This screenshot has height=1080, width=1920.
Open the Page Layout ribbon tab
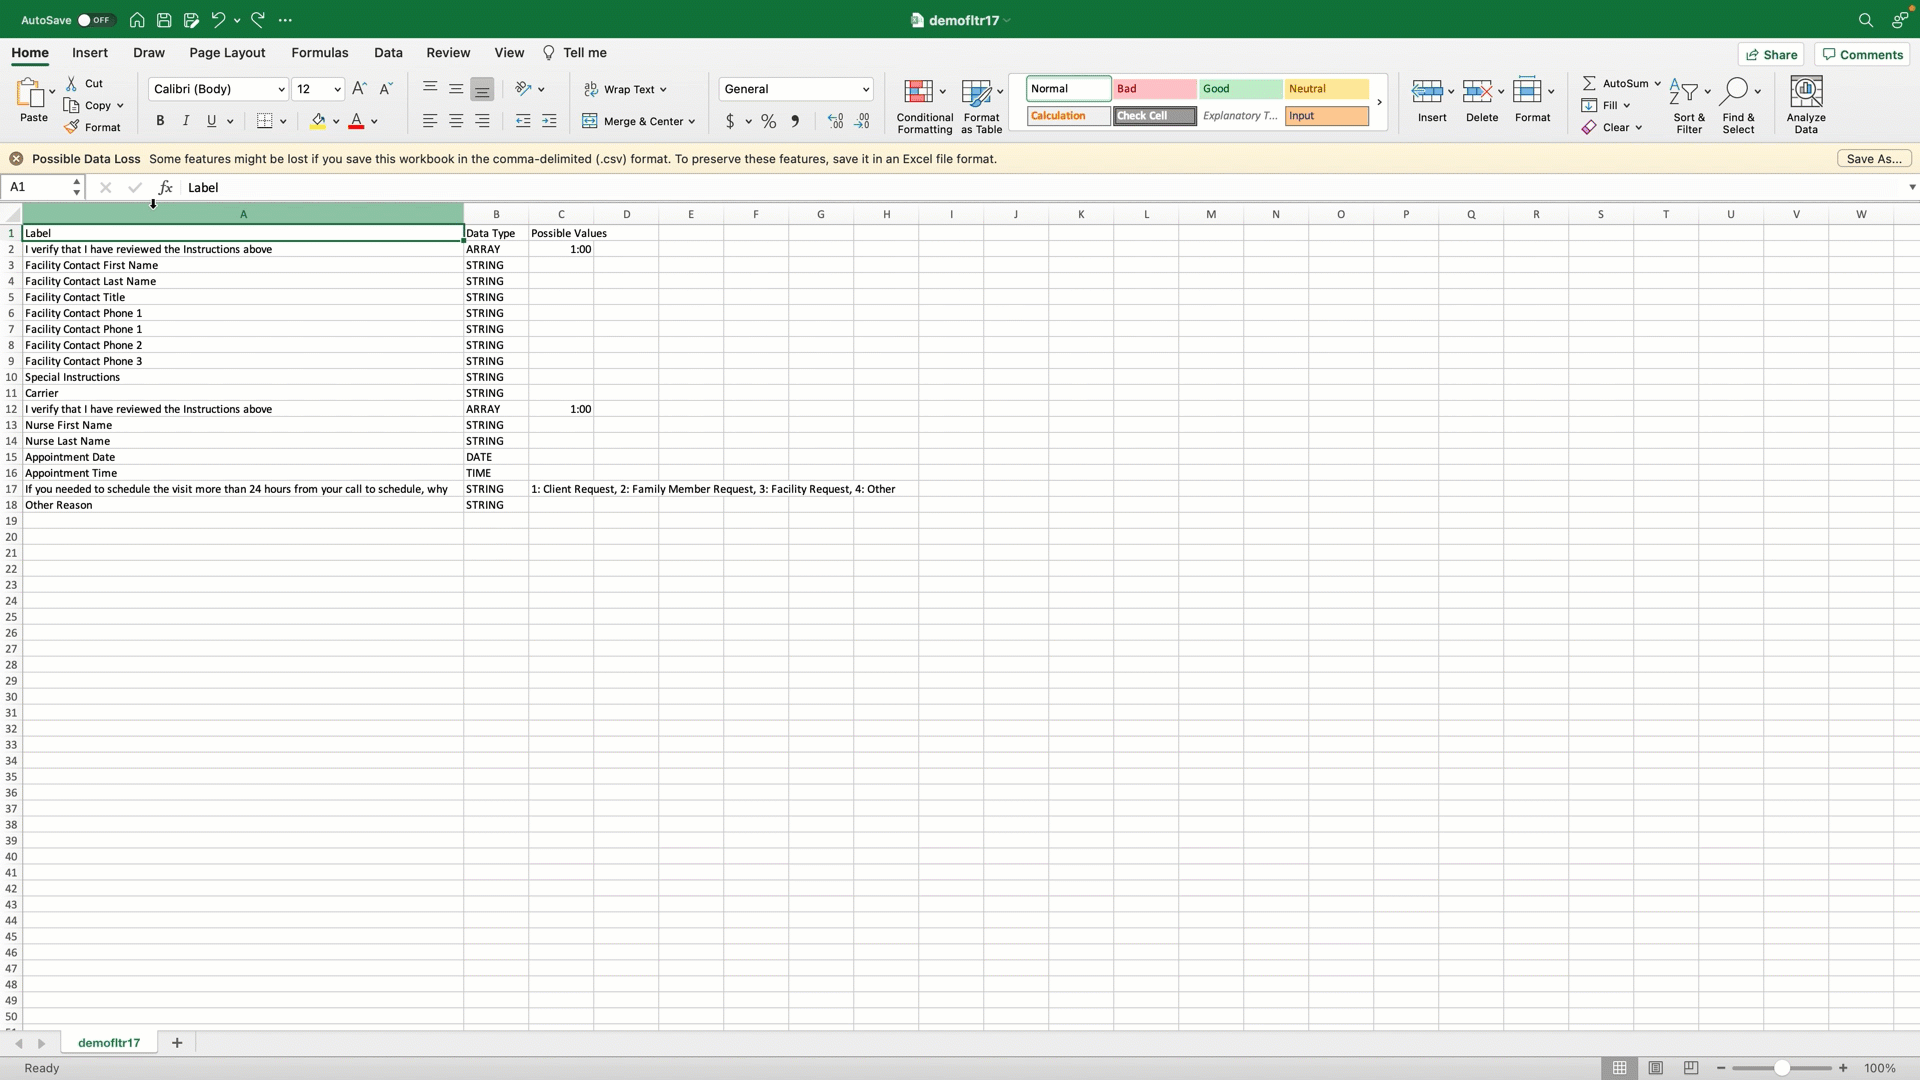pos(227,53)
